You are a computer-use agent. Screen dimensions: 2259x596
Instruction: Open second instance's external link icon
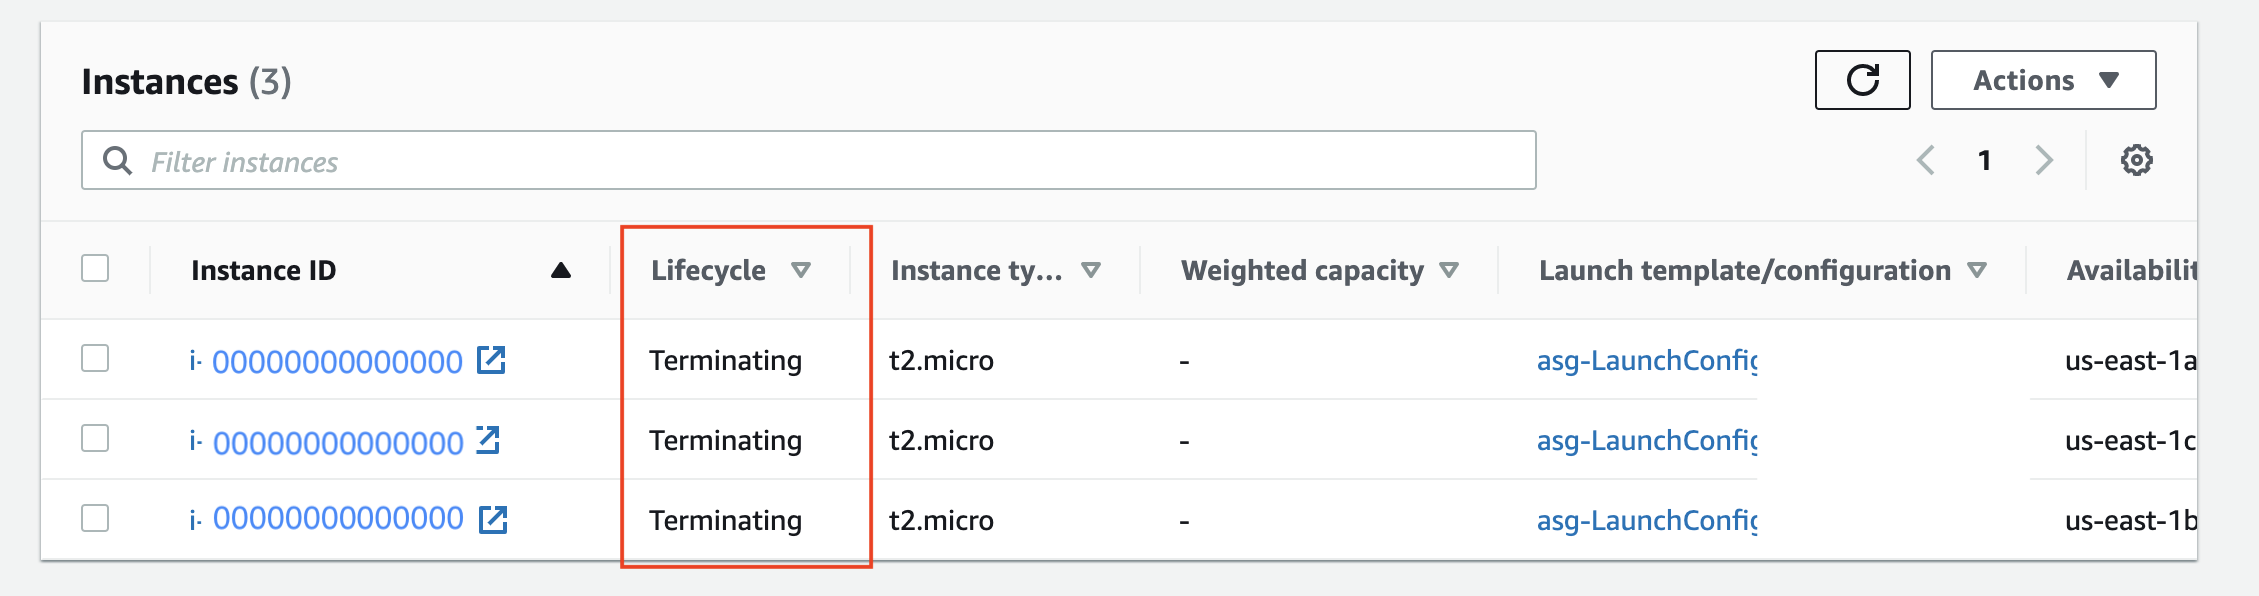[488, 440]
